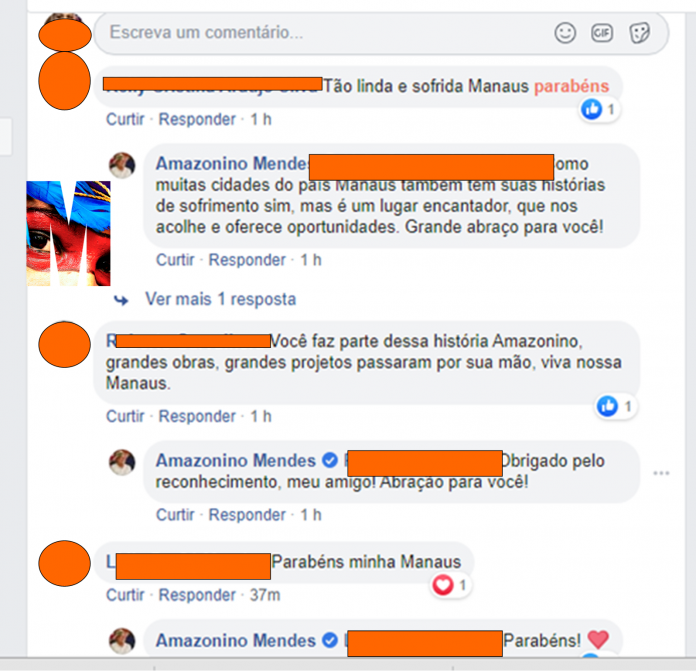Click the pink 'parabéns' hashtag text
The width and height of the screenshot is (696, 671).
[571, 86]
